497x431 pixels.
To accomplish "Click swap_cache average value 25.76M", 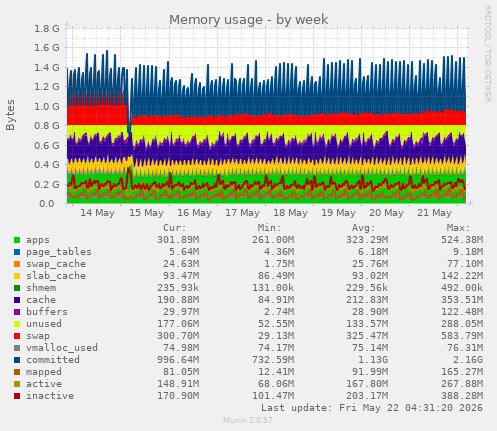I will [370, 264].
